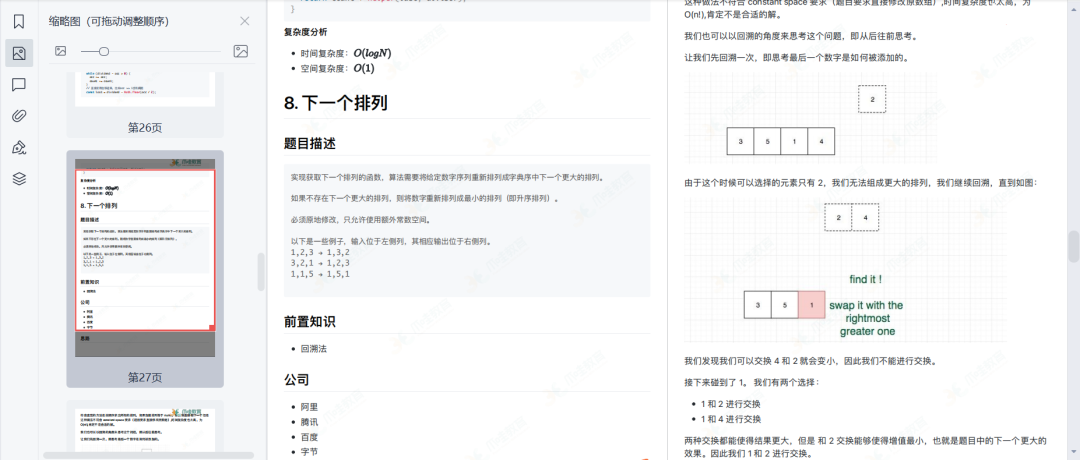
Task: Click the bullet 1 和 4 进行交换
Action: tap(731, 419)
